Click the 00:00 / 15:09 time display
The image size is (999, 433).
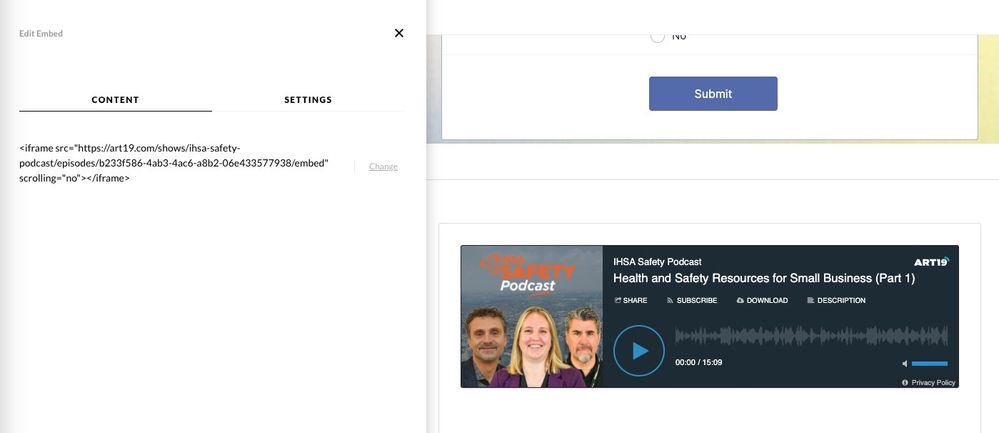click(x=699, y=362)
